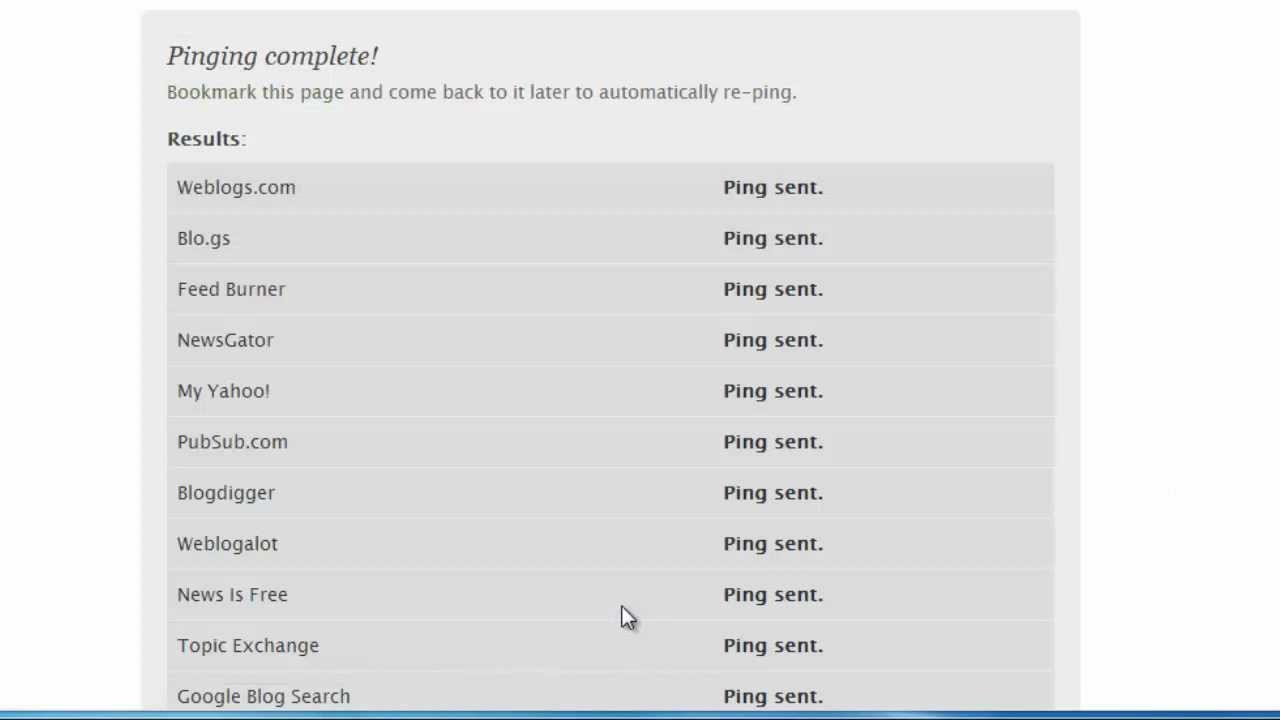The image size is (1280, 720).
Task: Click the Google Blog Search entry
Action: click(x=263, y=696)
